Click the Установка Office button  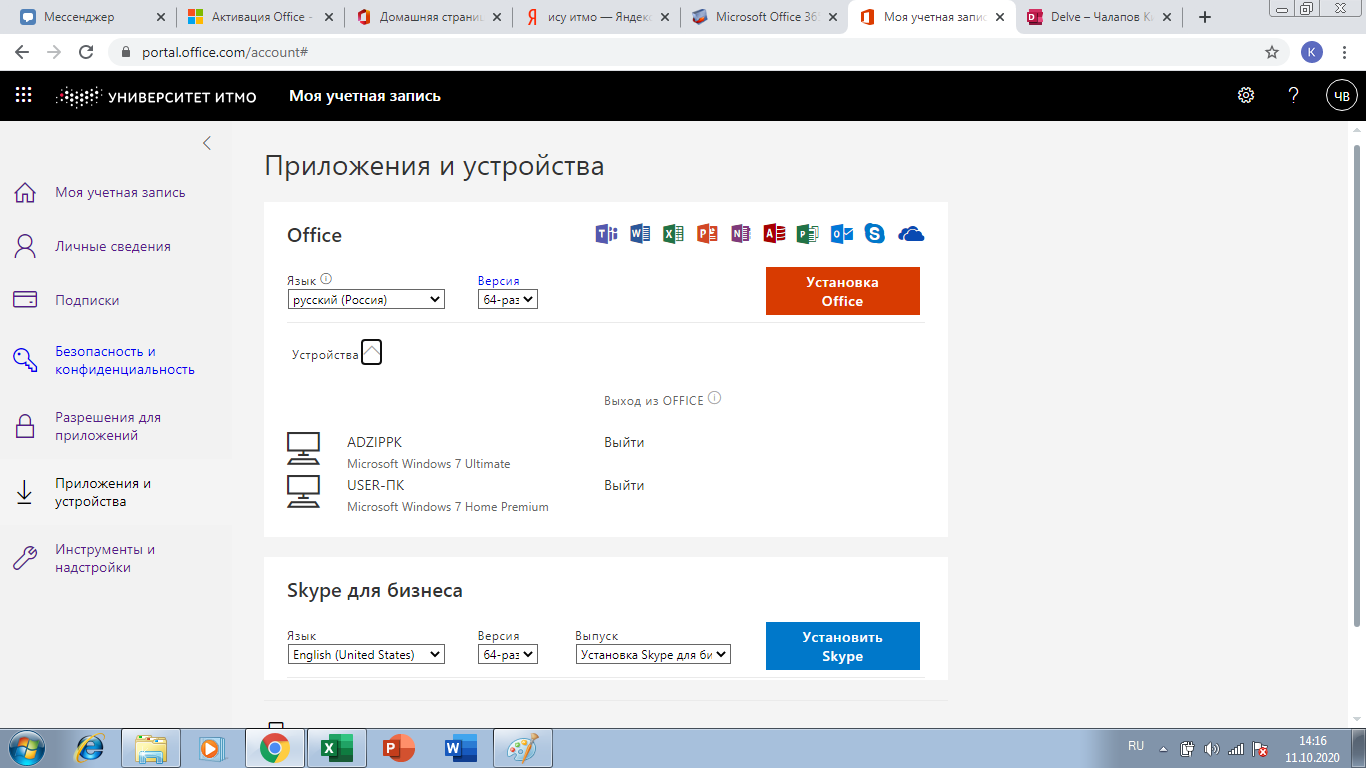pos(843,291)
